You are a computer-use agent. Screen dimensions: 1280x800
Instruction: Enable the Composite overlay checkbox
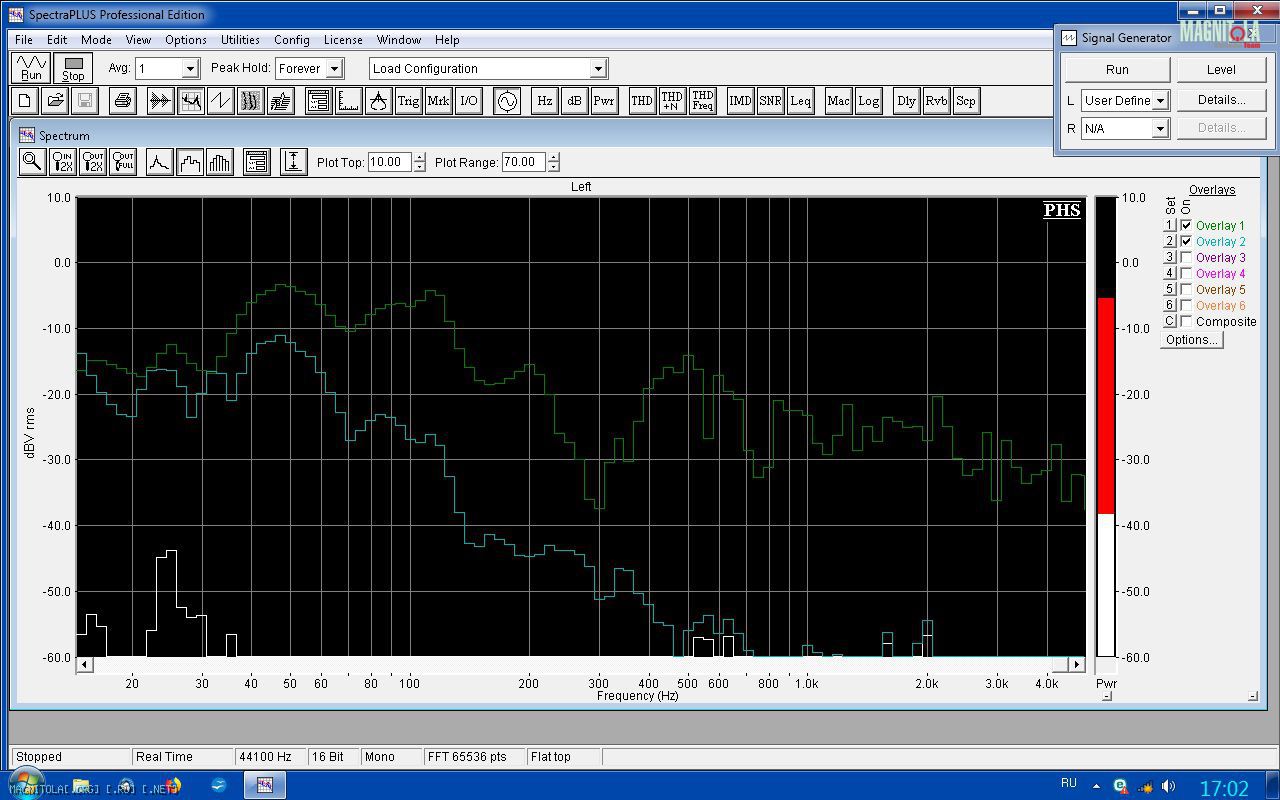[1187, 322]
